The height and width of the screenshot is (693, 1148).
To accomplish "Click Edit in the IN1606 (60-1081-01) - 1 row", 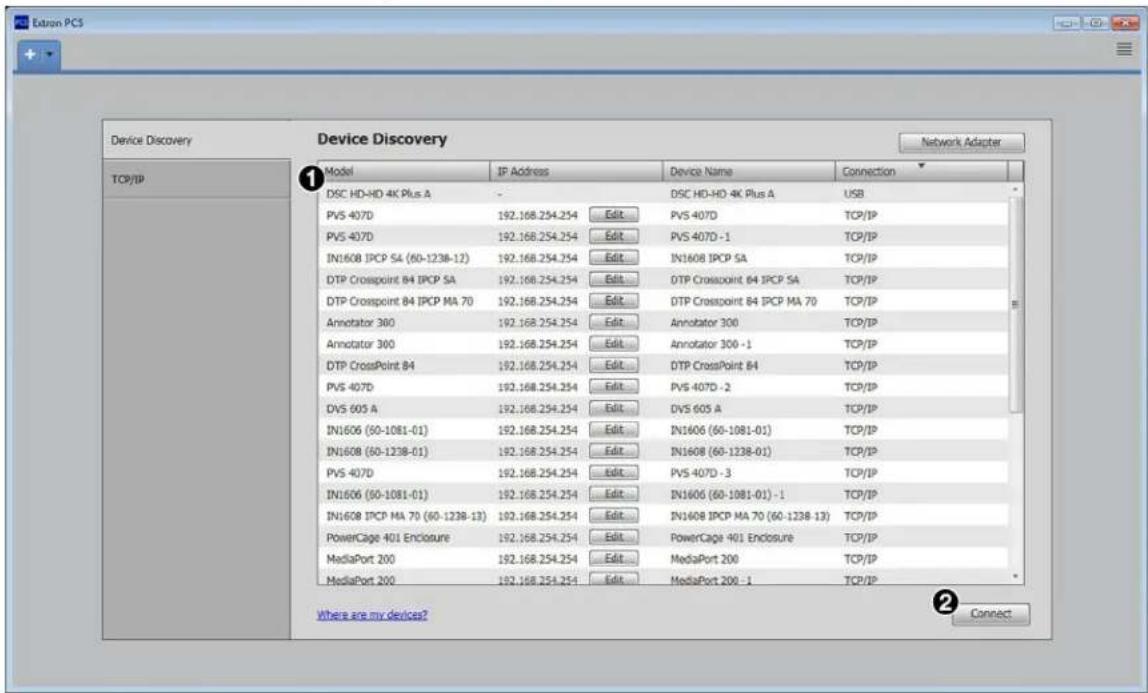I will point(614,494).
